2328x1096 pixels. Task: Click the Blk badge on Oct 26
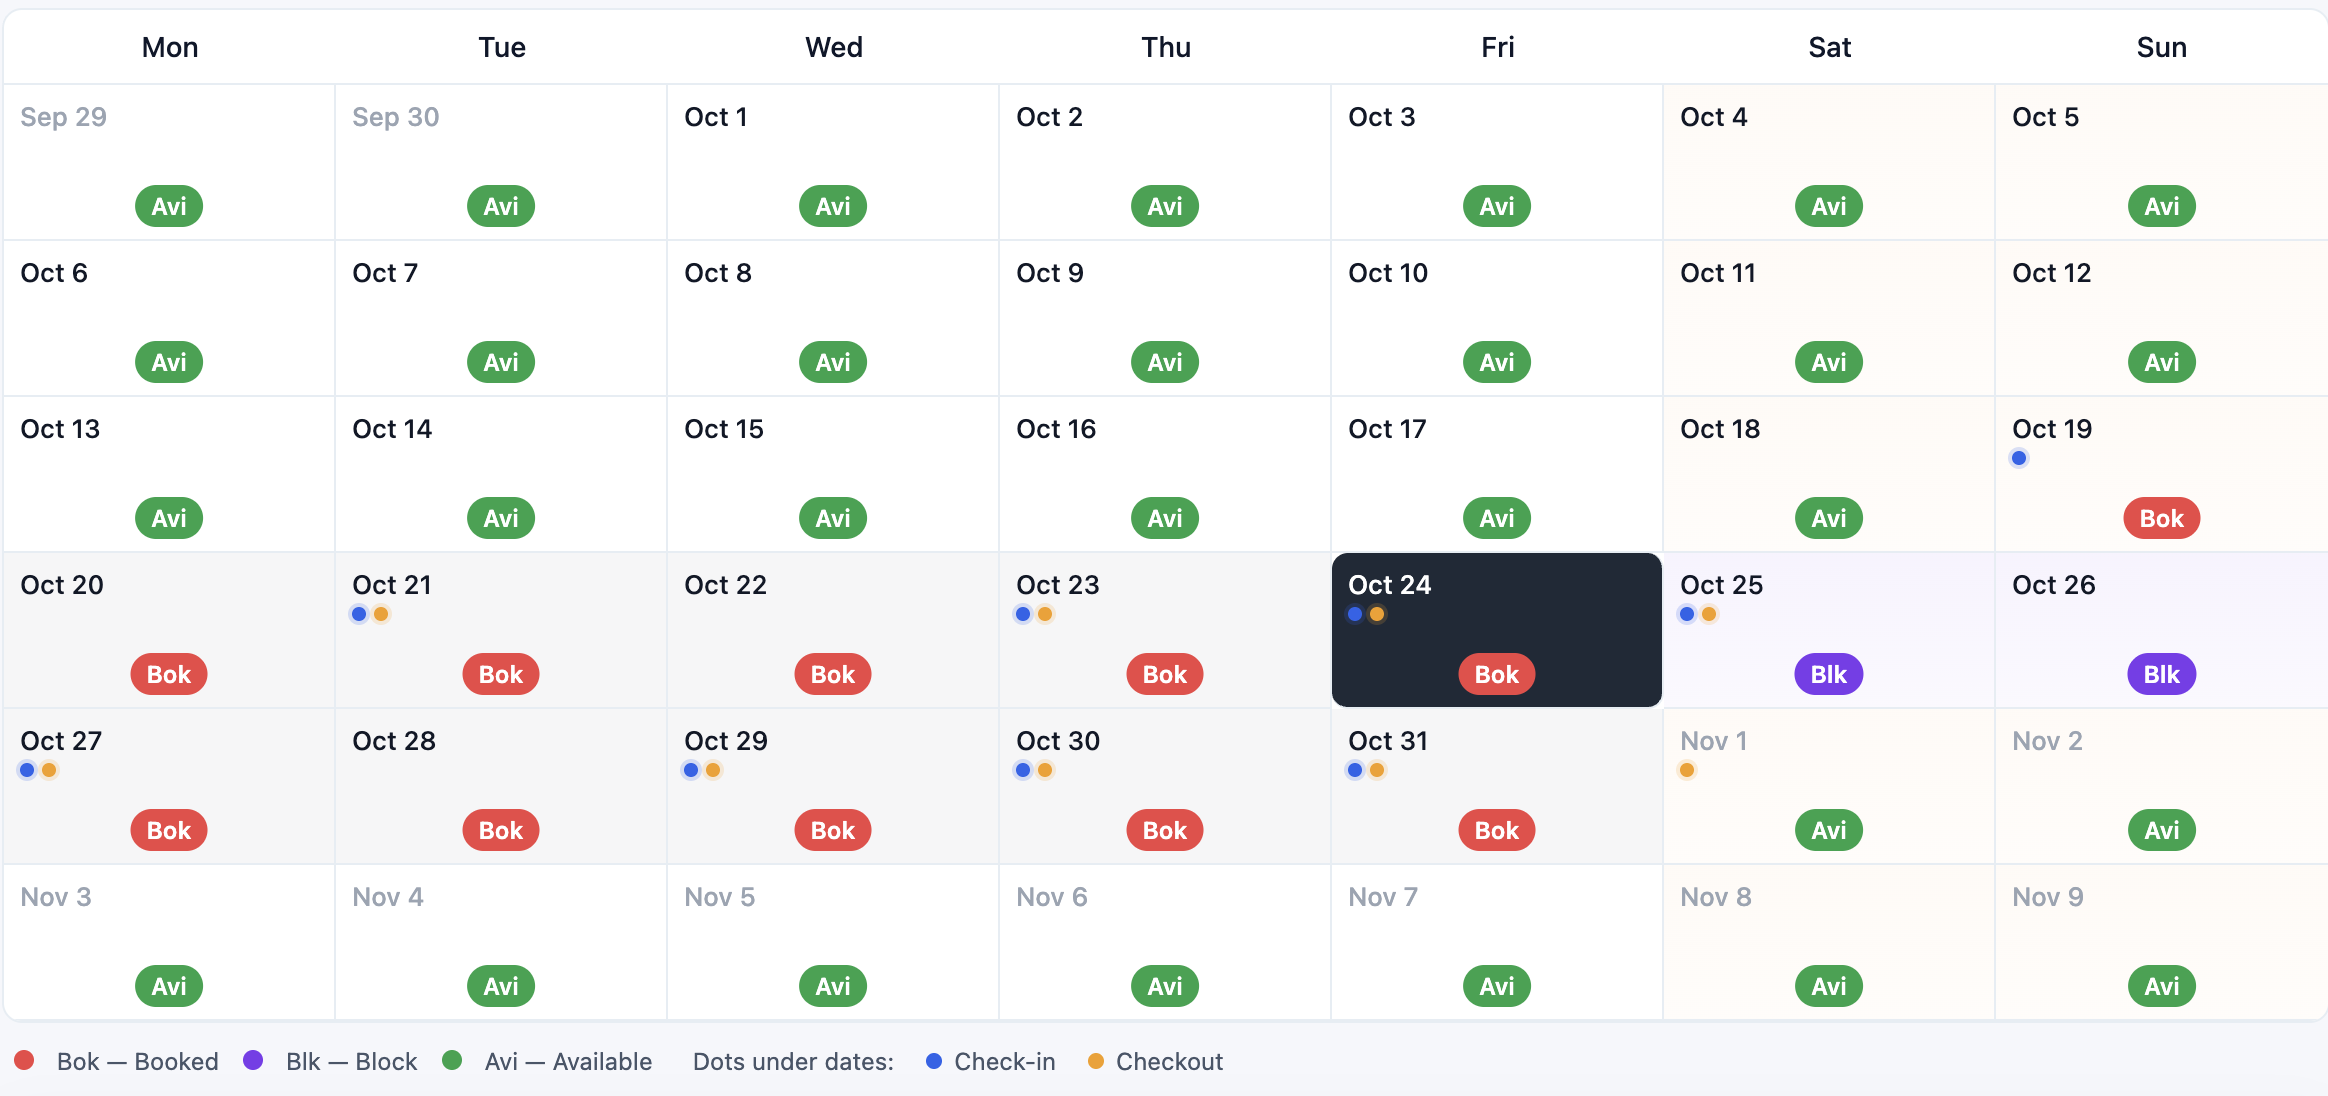[x=2161, y=674]
